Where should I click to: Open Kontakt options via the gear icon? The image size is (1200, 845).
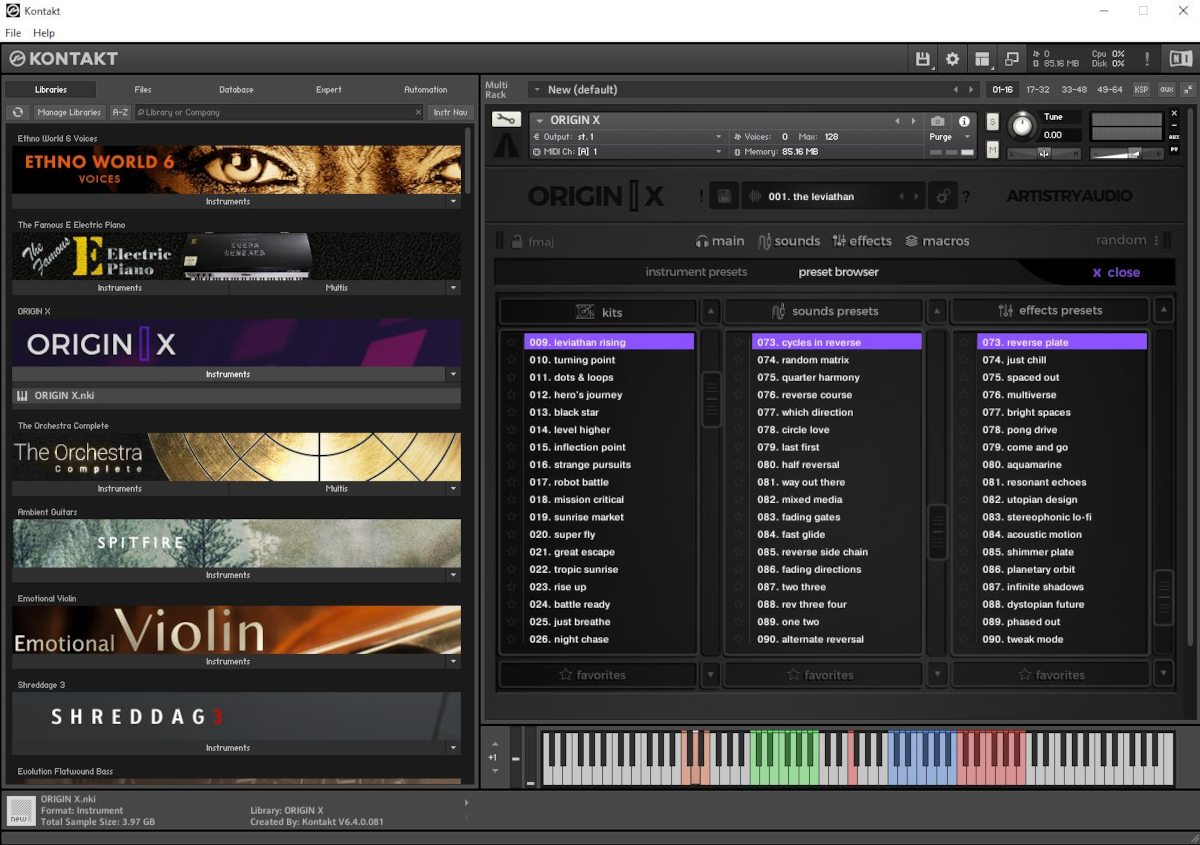coord(952,59)
